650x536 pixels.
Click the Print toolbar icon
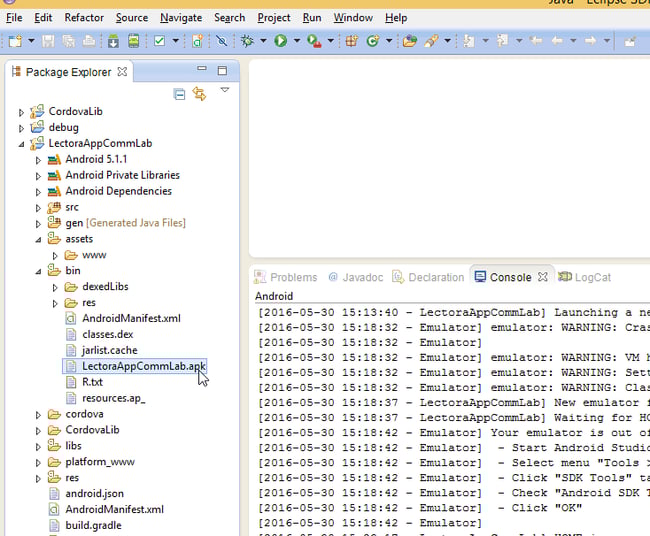pos(89,41)
